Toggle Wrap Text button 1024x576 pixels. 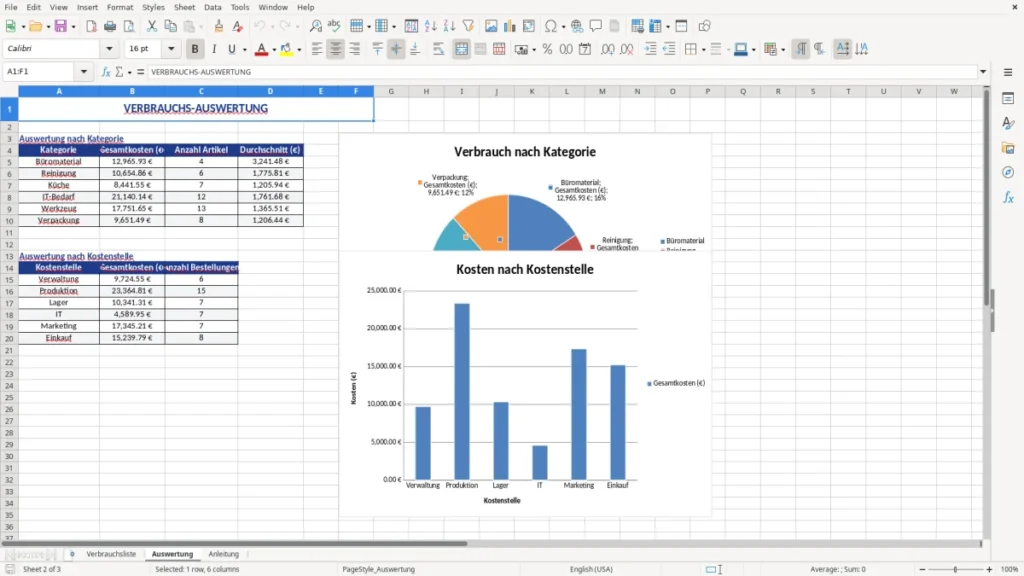(438, 49)
